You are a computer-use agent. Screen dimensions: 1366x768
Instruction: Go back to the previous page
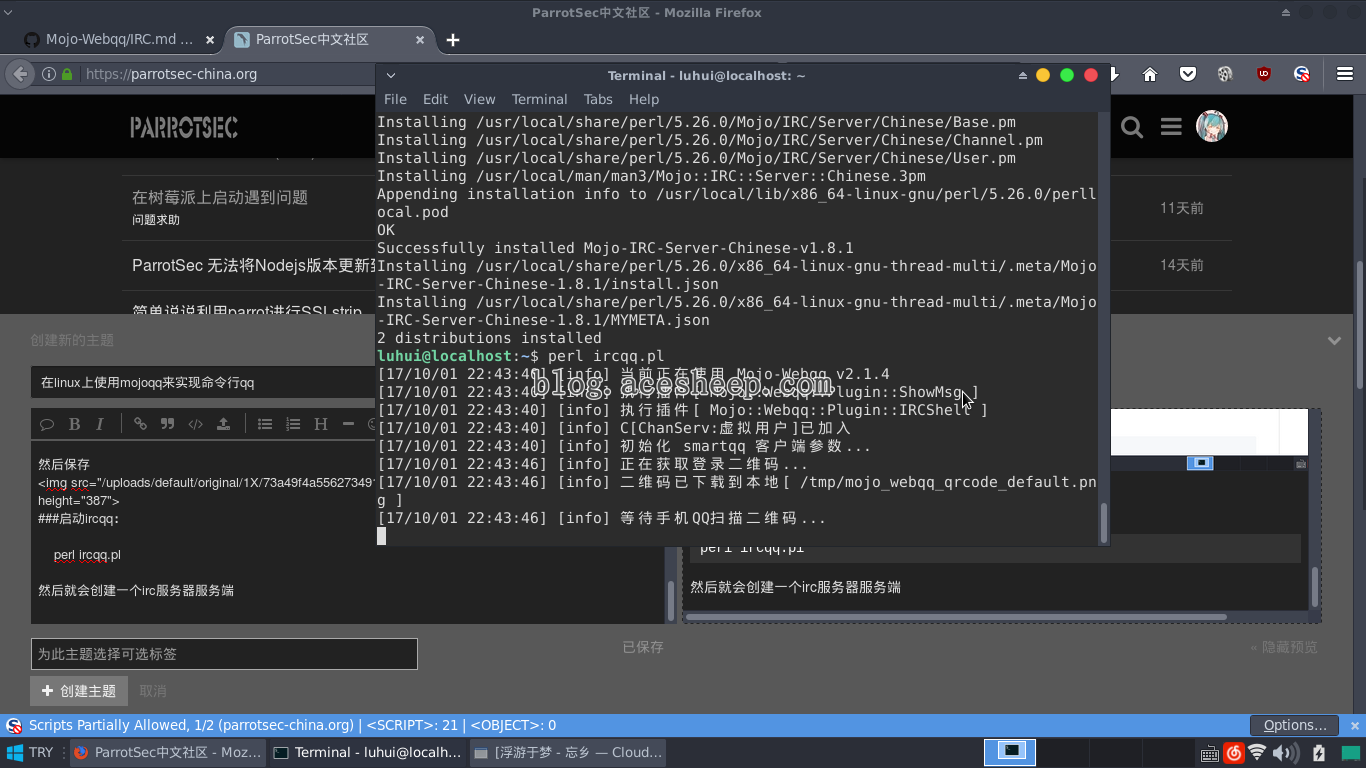click(x=19, y=74)
